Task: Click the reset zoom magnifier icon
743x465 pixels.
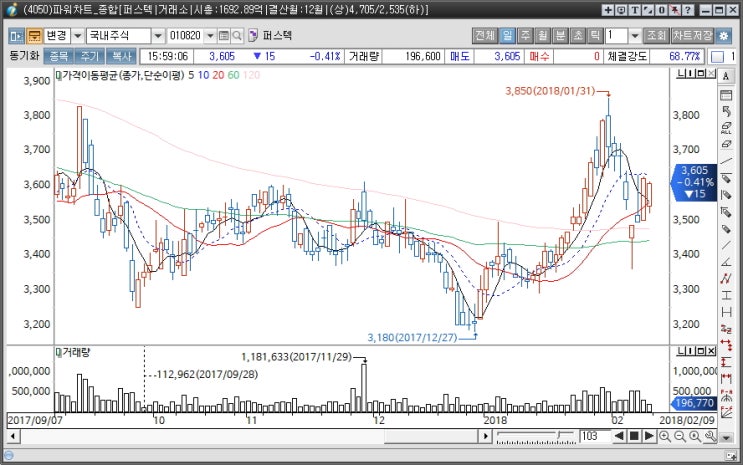Action: 695,437
